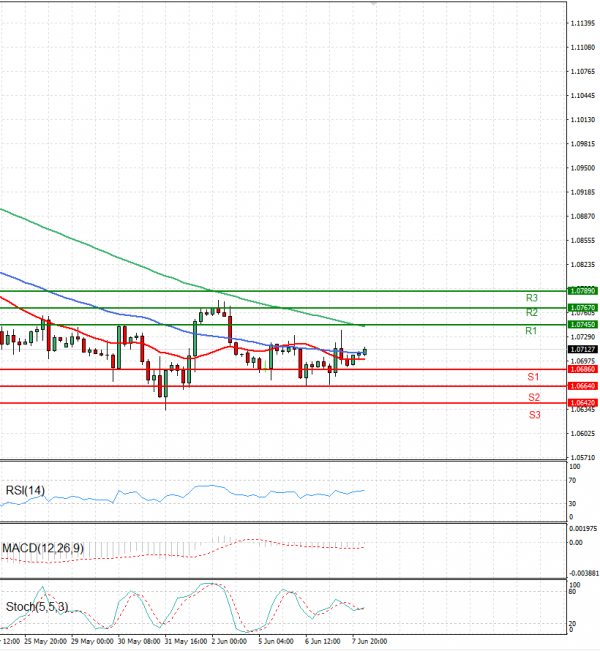Select the 1.06640 support price tag
This screenshot has width=600, height=651.
[x=583, y=386]
